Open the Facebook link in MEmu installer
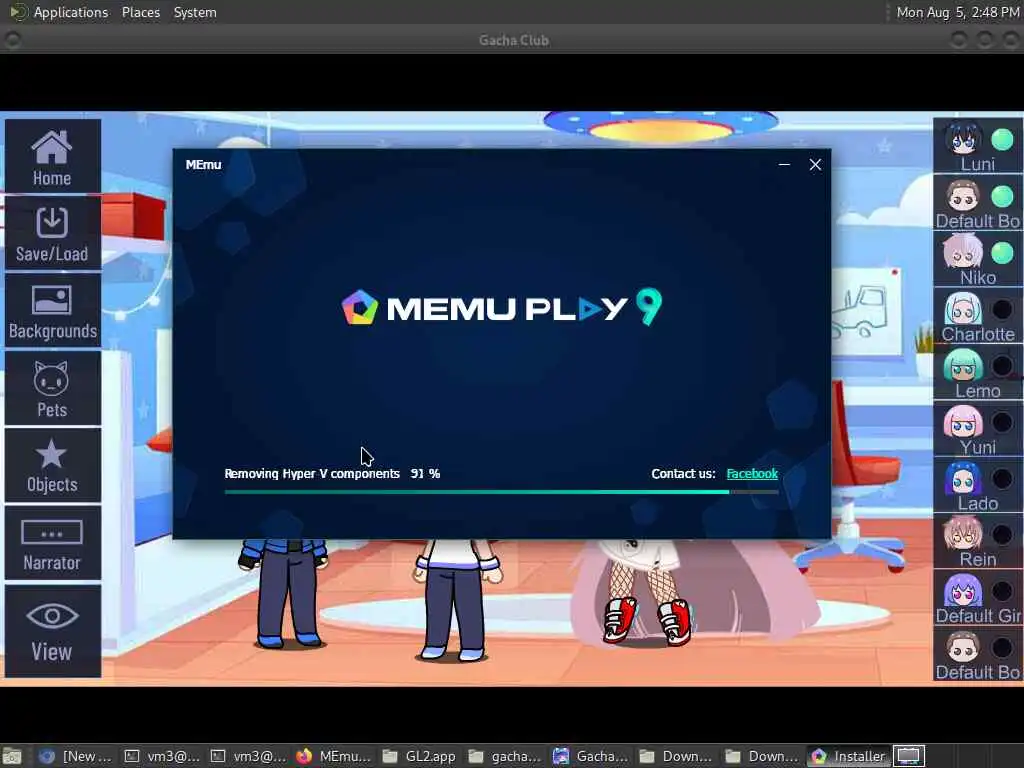 coord(752,473)
